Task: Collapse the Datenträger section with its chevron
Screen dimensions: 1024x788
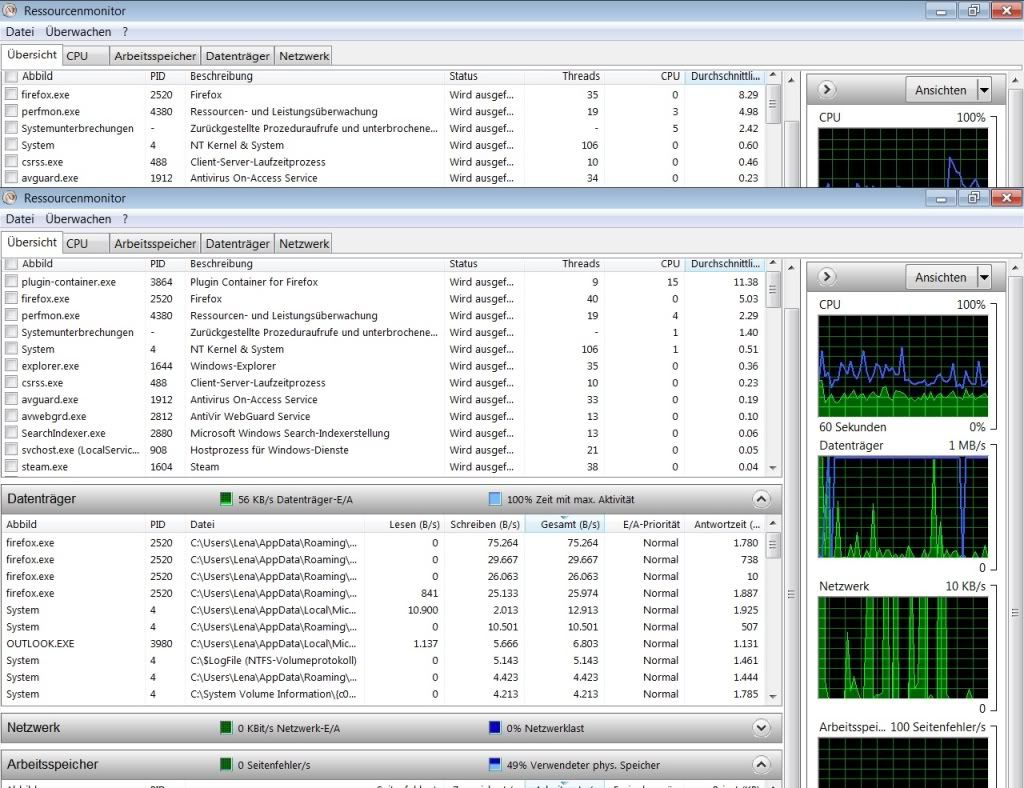Action: 761,499
